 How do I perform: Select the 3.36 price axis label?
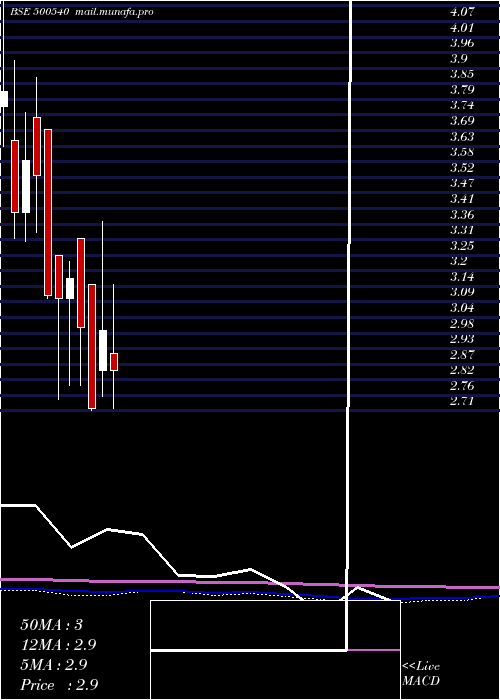coord(462,215)
